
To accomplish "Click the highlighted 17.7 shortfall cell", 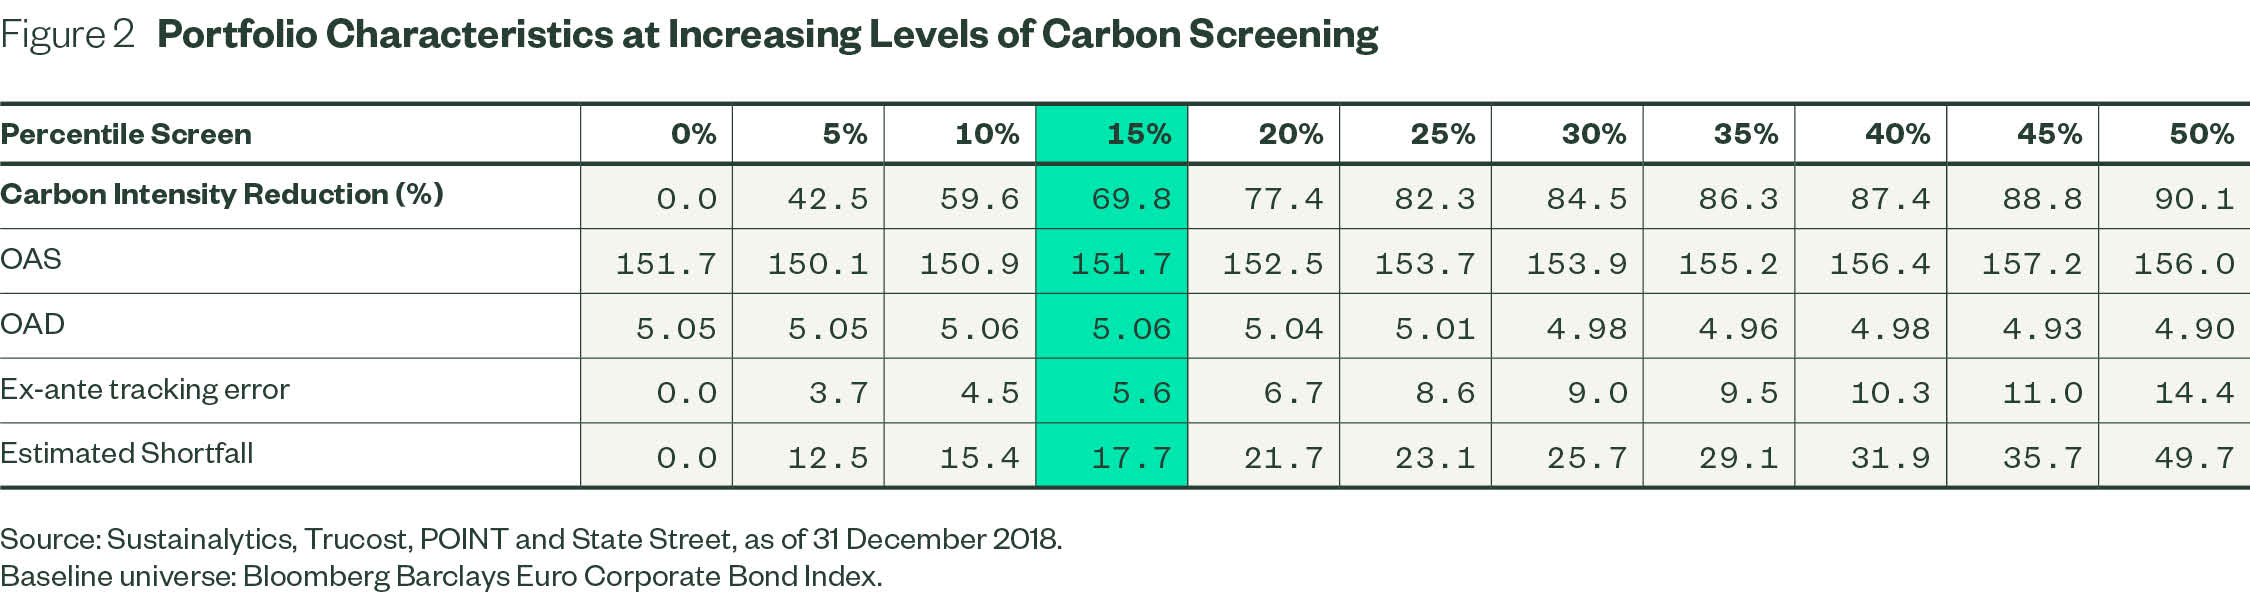I will (1131, 457).
